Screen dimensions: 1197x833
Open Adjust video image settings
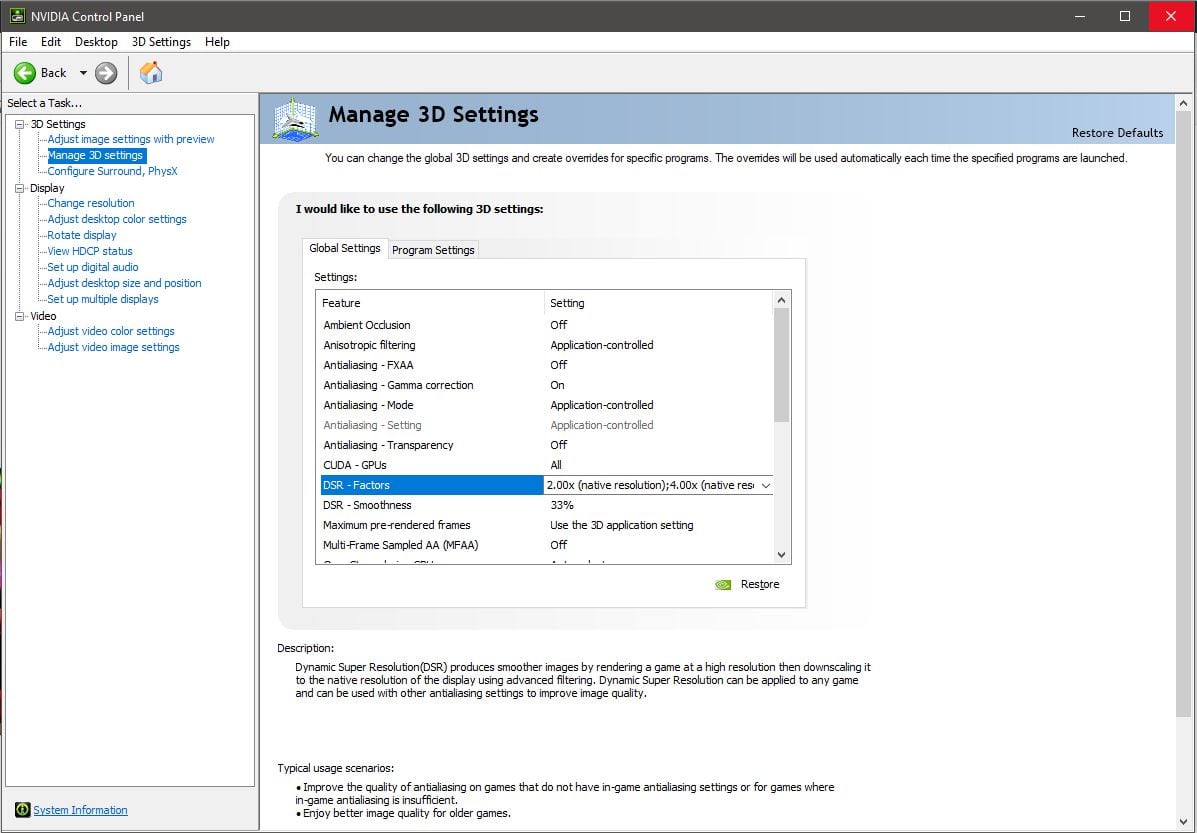click(x=113, y=347)
